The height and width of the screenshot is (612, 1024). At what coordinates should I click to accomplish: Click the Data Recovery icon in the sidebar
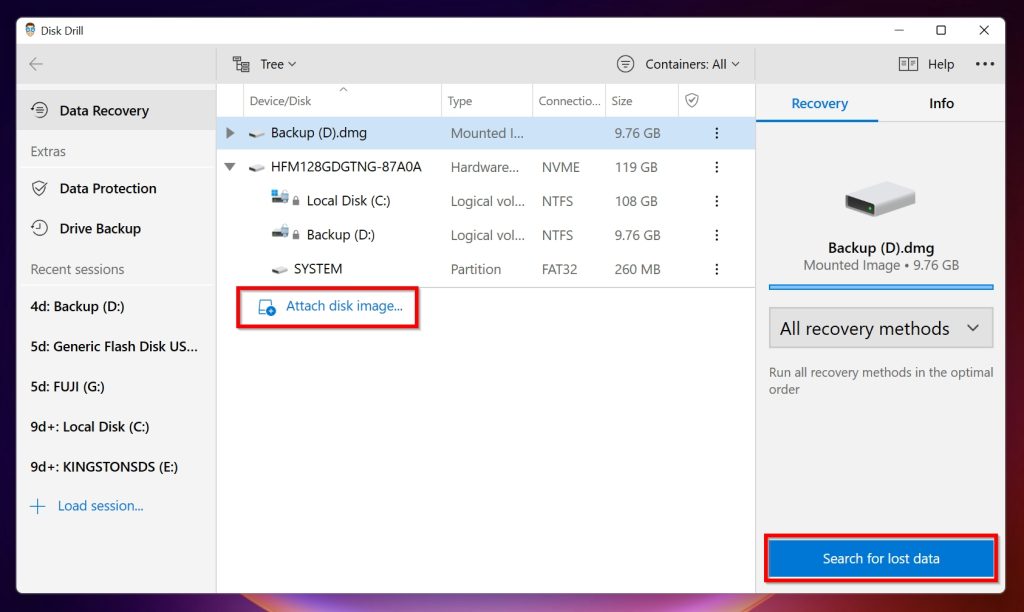pyautogui.click(x=38, y=110)
